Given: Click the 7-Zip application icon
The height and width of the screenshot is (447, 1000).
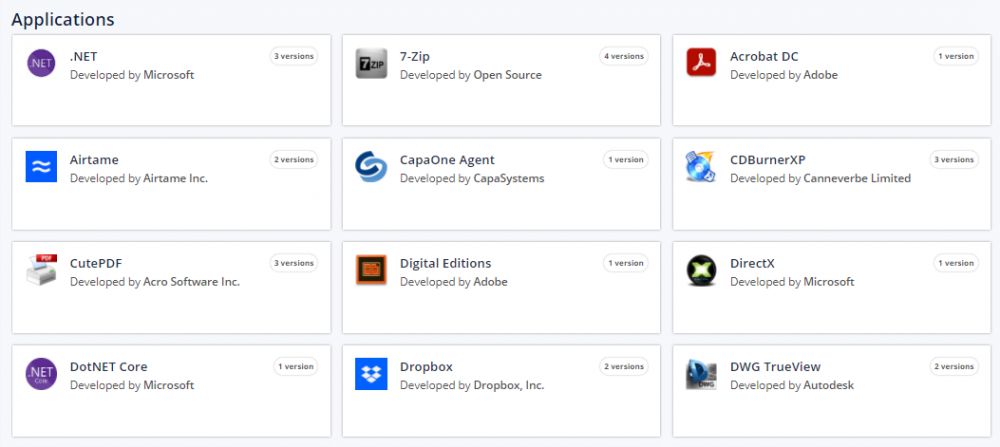Looking at the screenshot, I should (x=371, y=63).
